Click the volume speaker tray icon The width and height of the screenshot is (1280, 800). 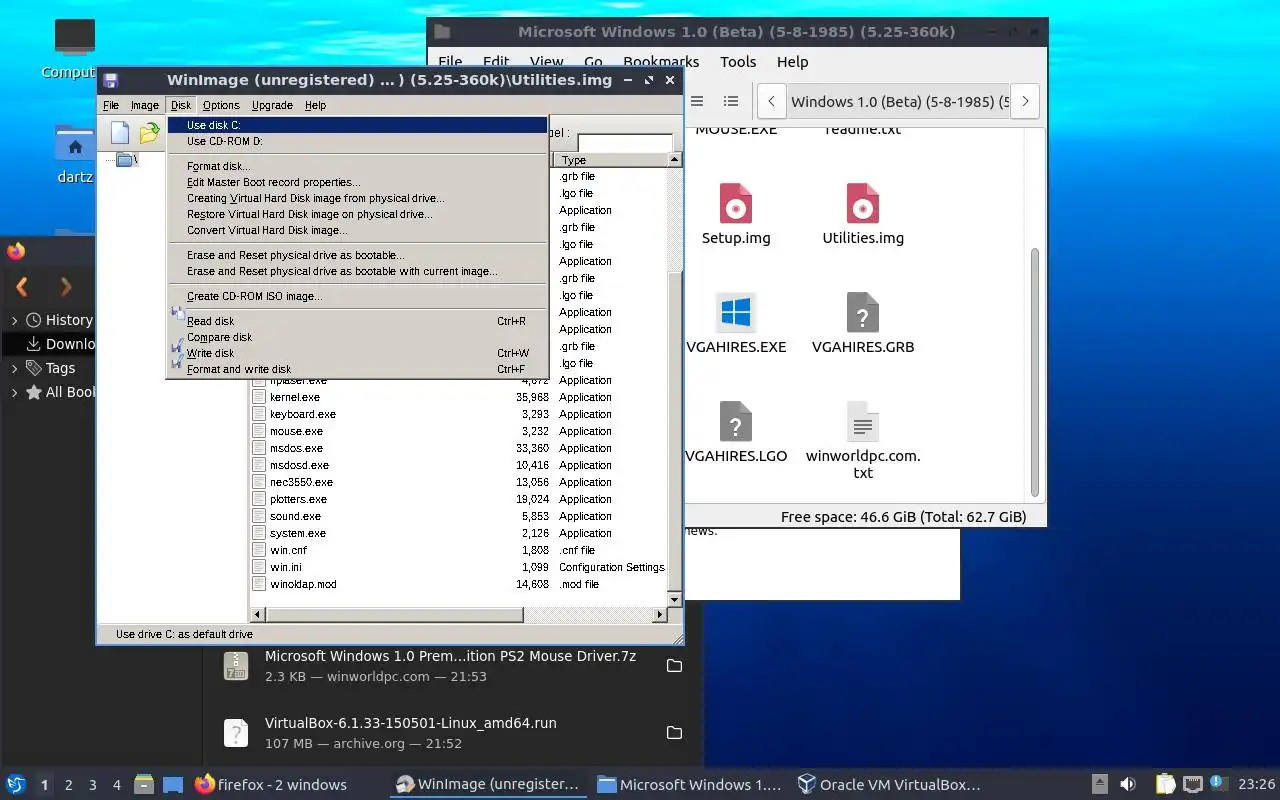point(1128,785)
